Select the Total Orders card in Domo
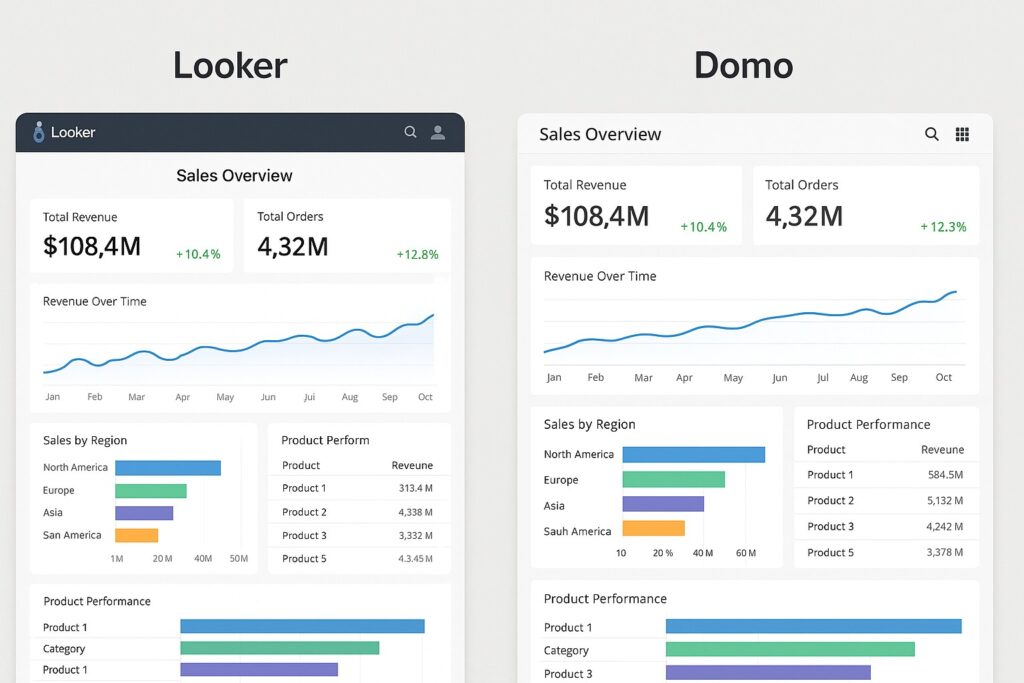The width and height of the screenshot is (1024, 683). point(866,205)
